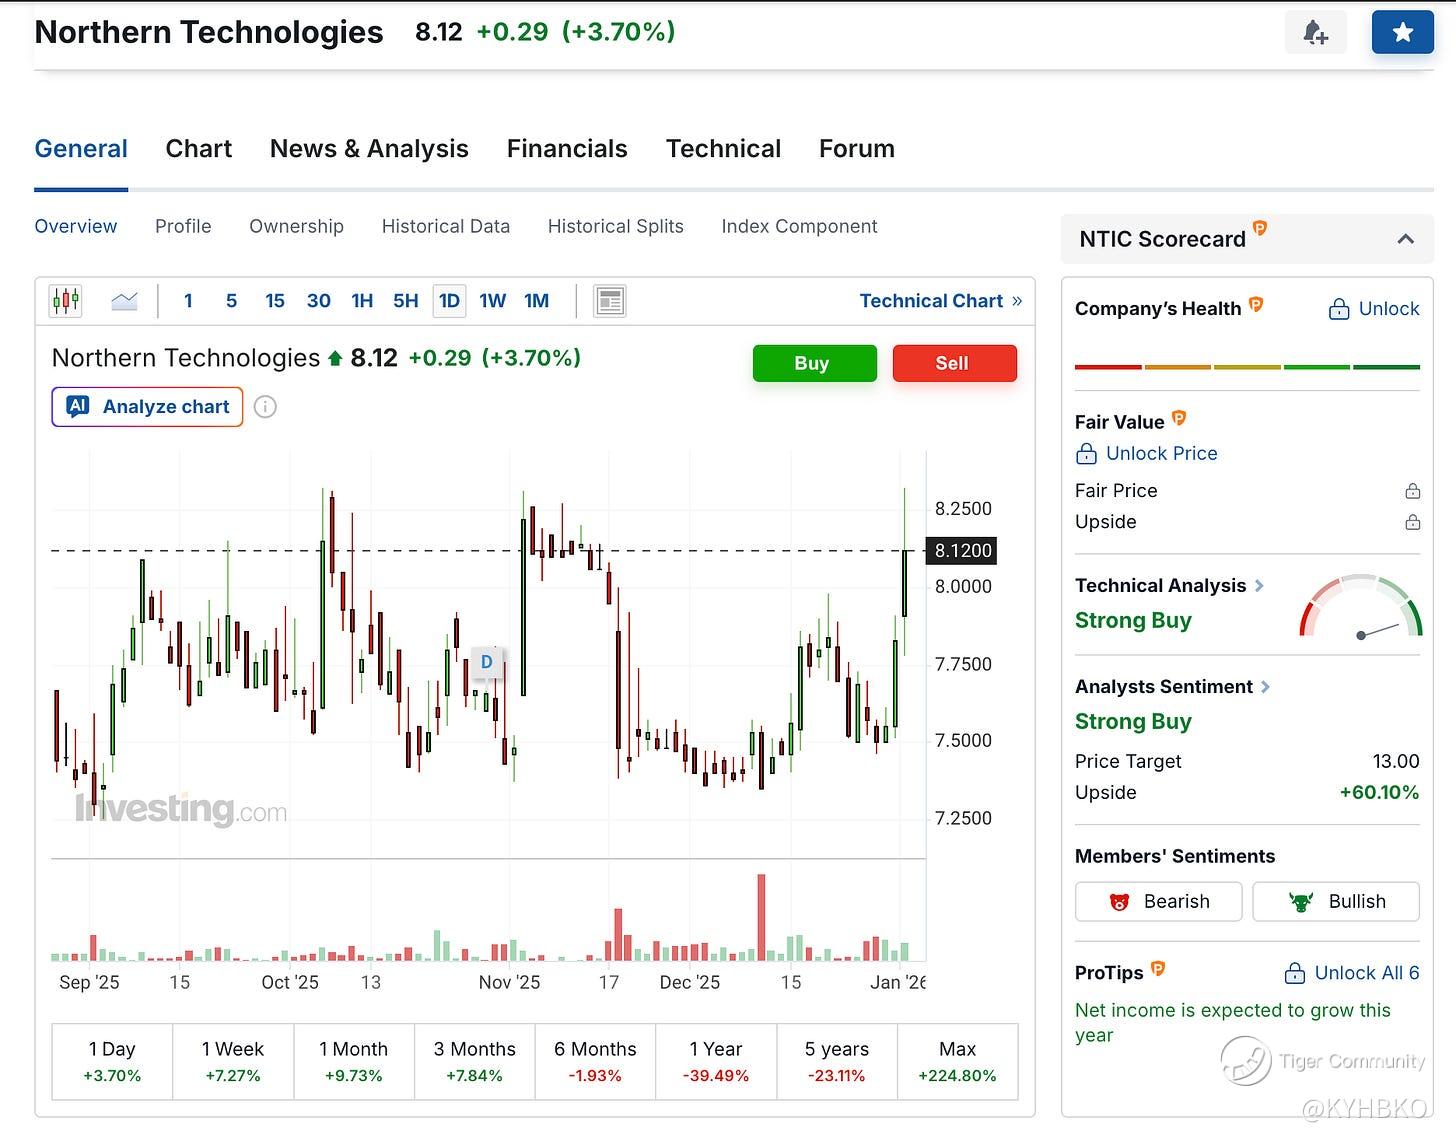1456x1142 pixels.
Task: Select the Profile sub-tab
Action: pyautogui.click(x=183, y=227)
